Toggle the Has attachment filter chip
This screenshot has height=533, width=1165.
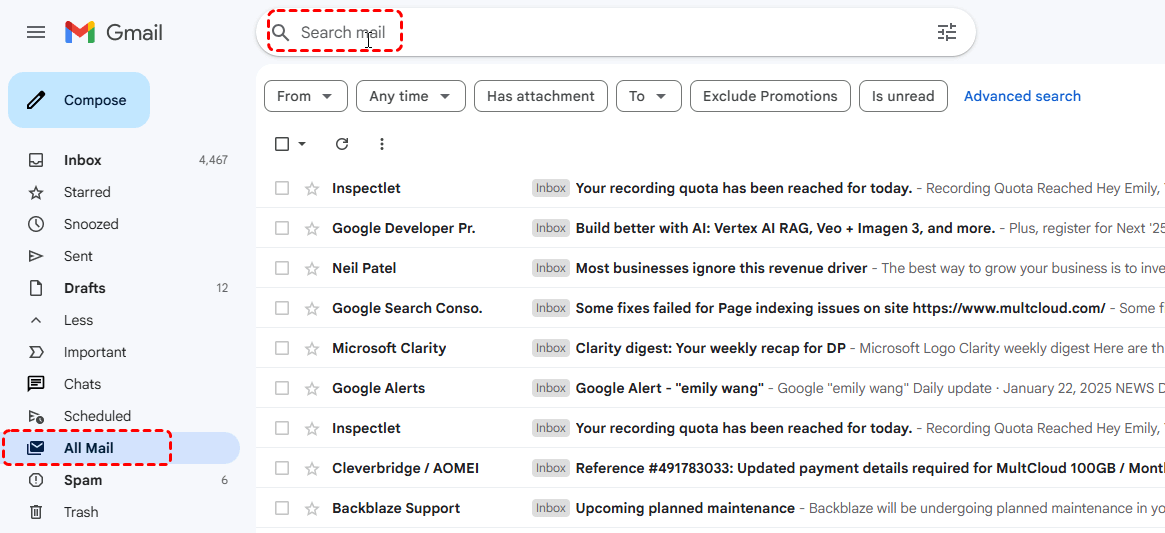coord(540,96)
